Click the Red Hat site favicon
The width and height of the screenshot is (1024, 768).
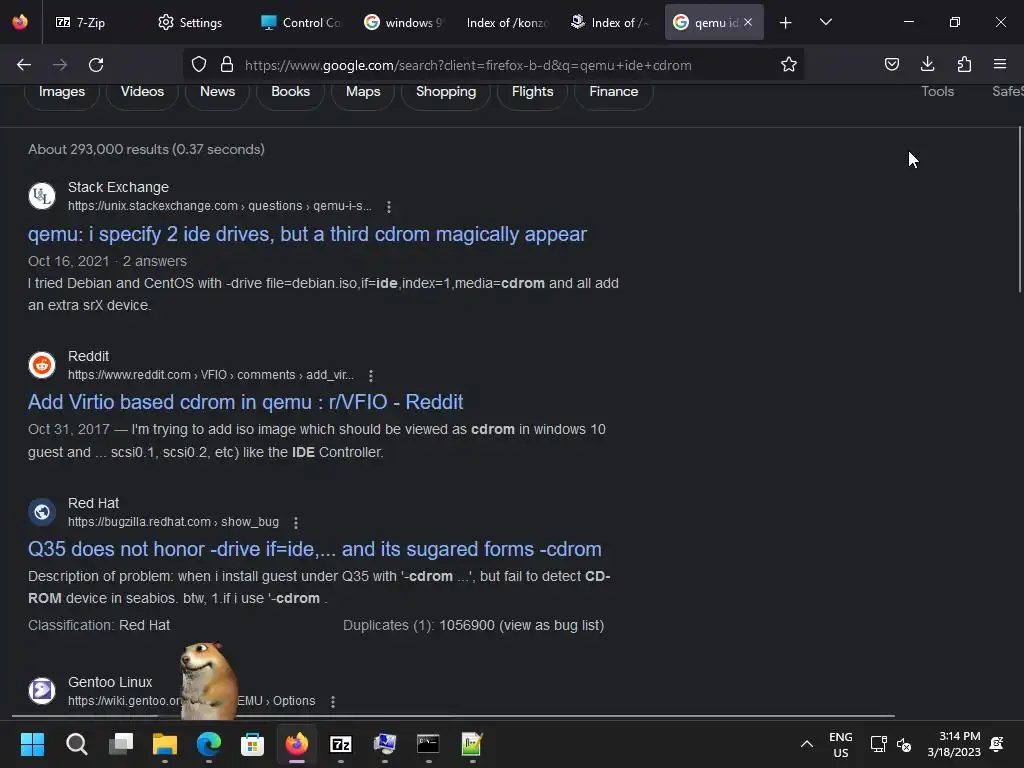pos(42,511)
